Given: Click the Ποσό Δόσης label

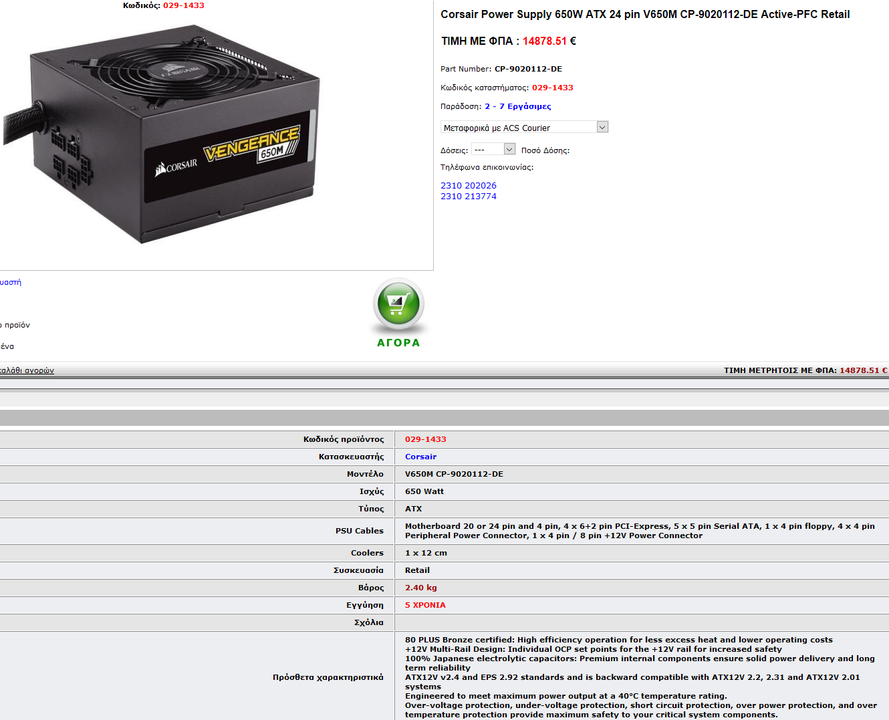Looking at the screenshot, I should pos(545,150).
